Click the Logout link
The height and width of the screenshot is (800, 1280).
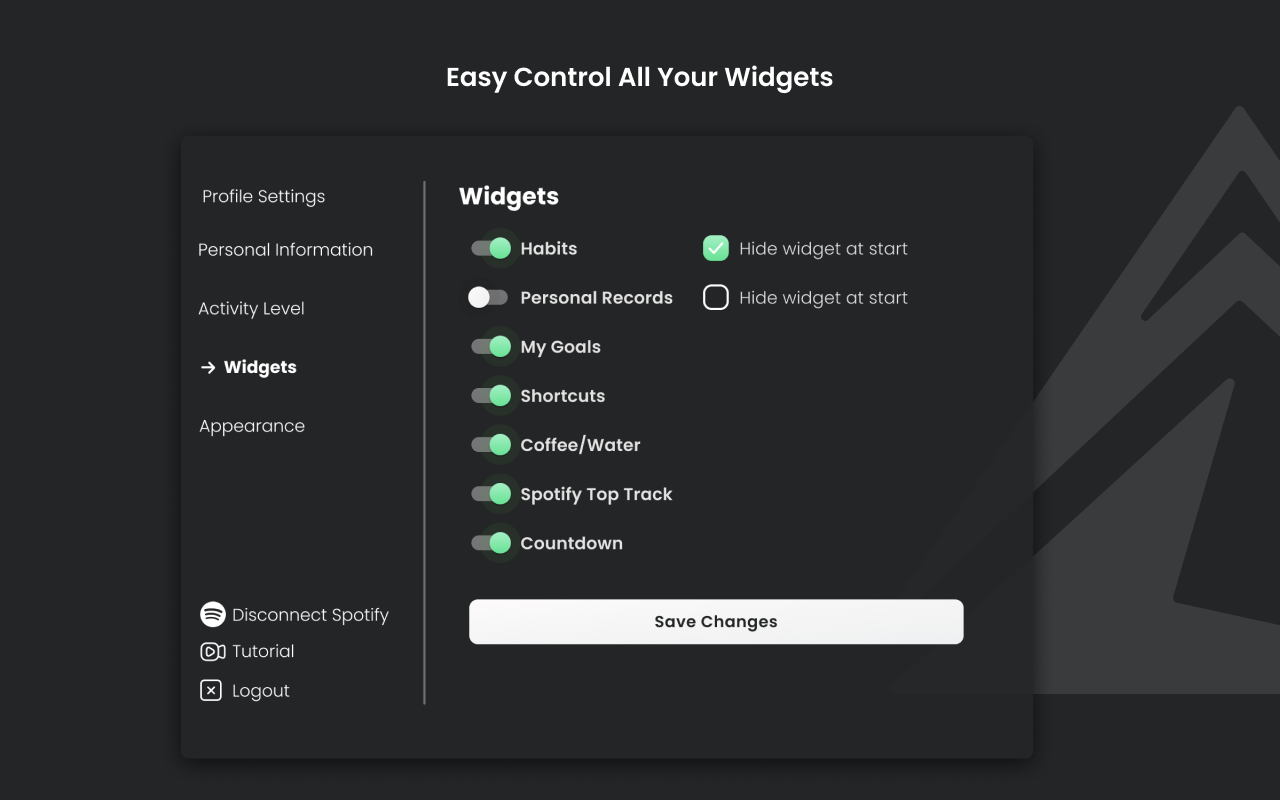tap(260, 690)
